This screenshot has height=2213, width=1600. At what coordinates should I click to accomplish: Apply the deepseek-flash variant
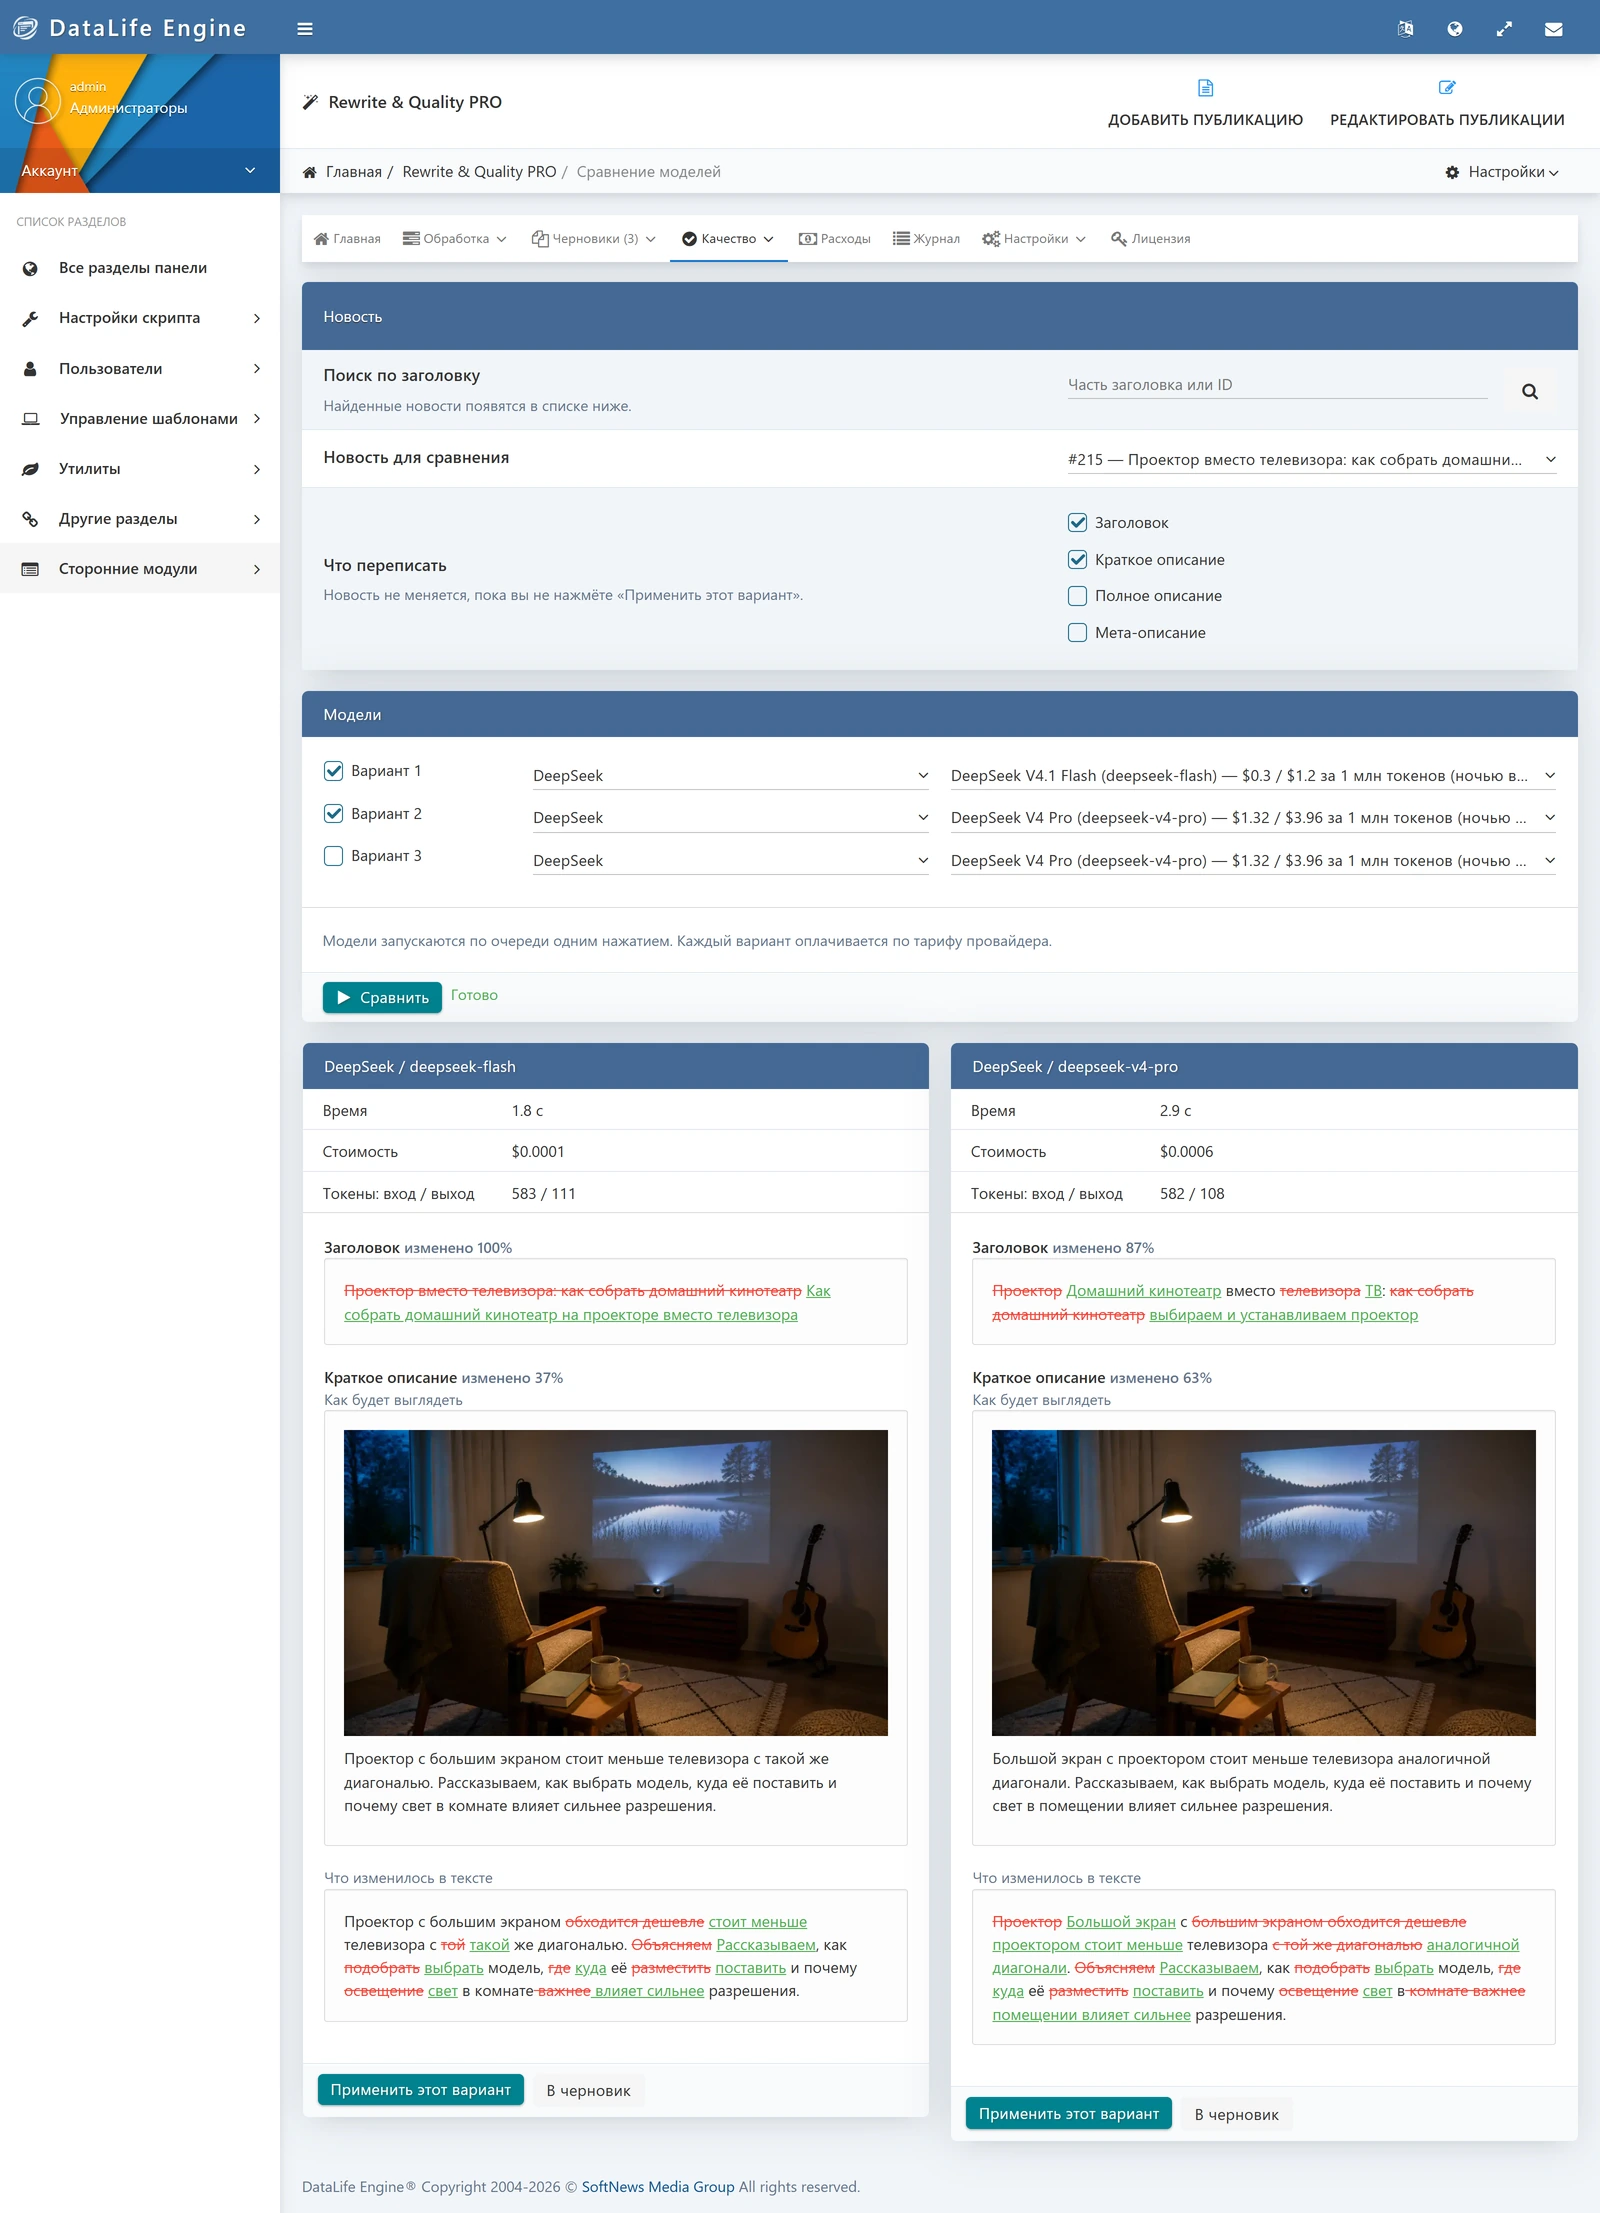(420, 2089)
